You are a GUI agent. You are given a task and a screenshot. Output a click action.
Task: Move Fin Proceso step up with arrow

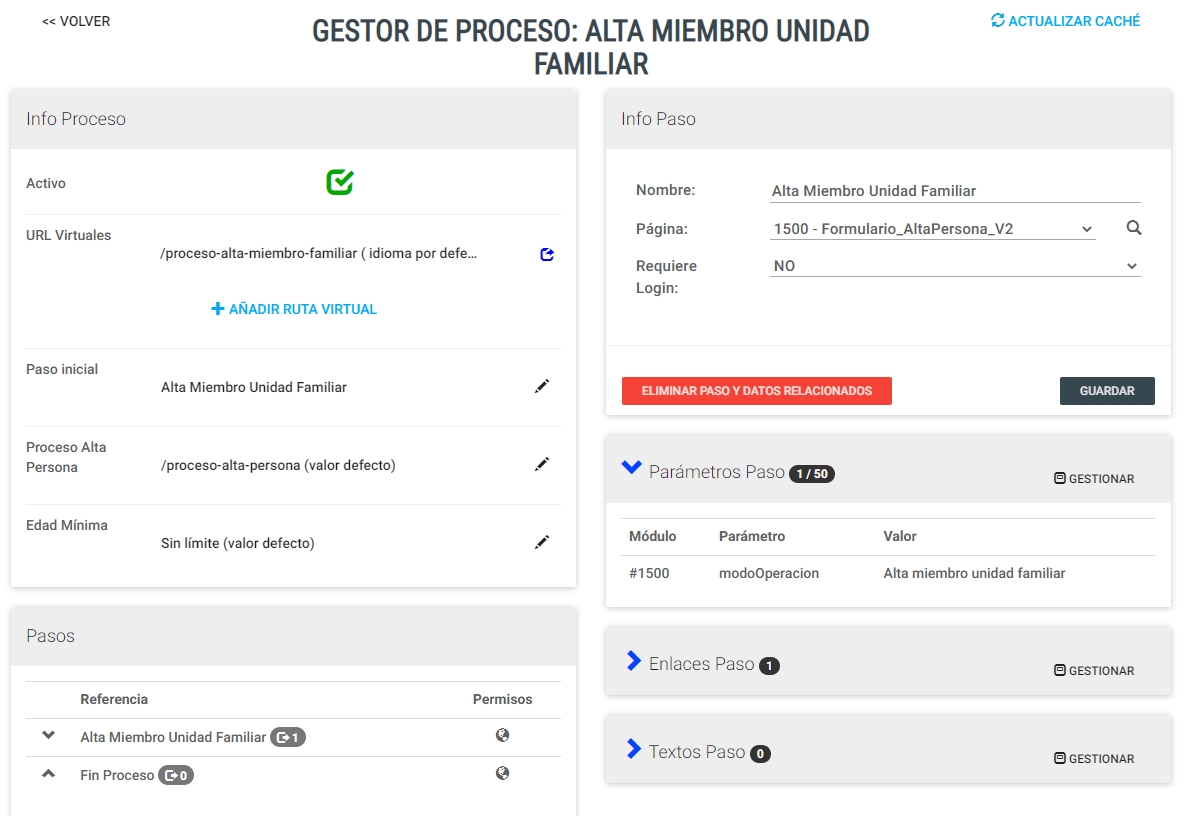coord(48,773)
